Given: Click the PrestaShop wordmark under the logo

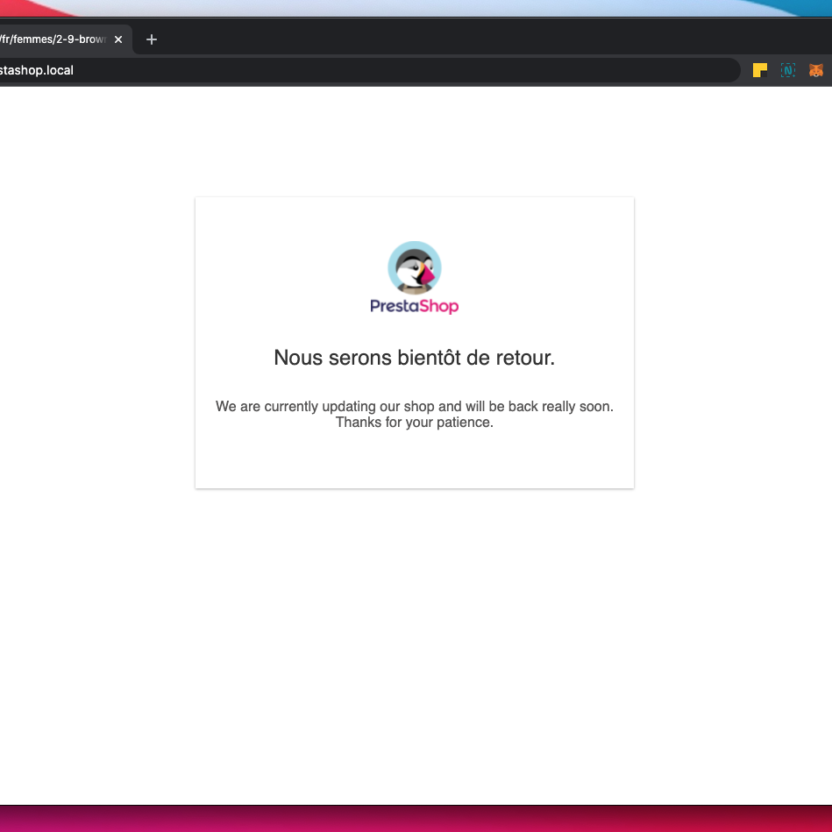Looking at the screenshot, I should pyautogui.click(x=414, y=306).
